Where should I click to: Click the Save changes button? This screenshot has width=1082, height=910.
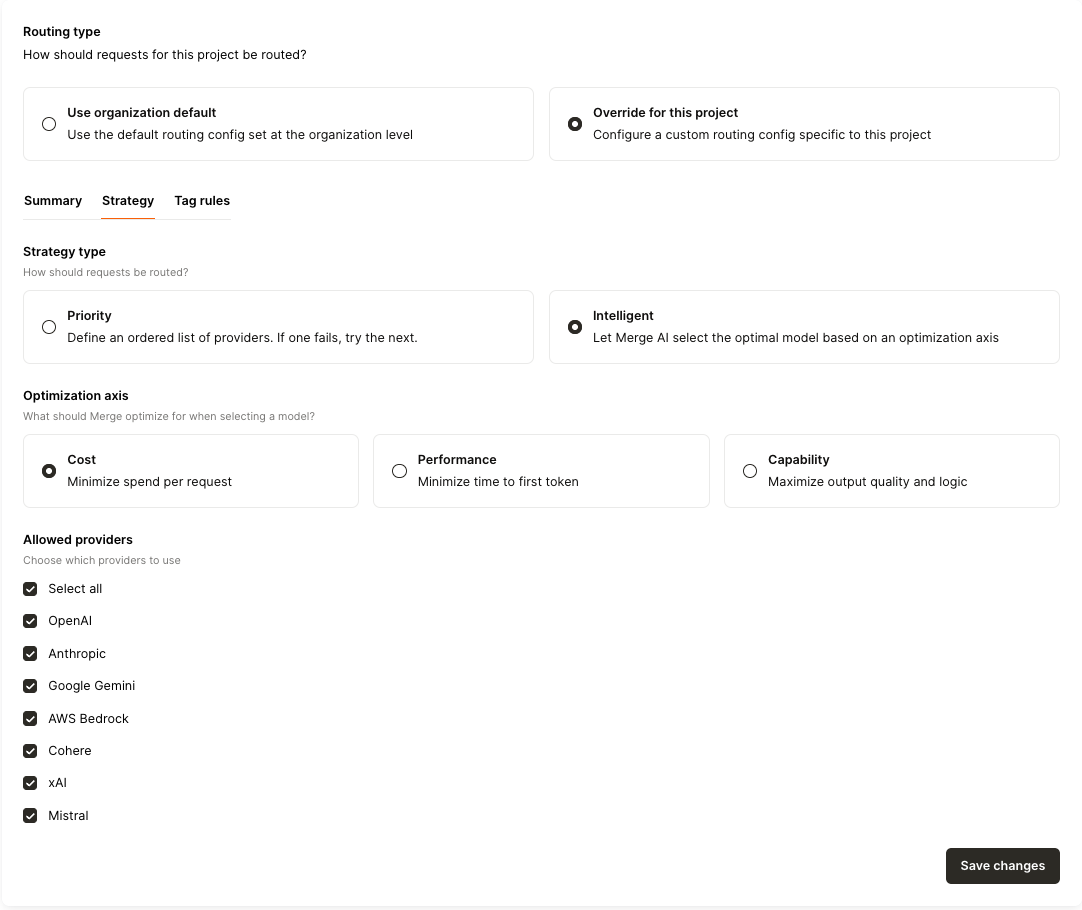(1002, 866)
